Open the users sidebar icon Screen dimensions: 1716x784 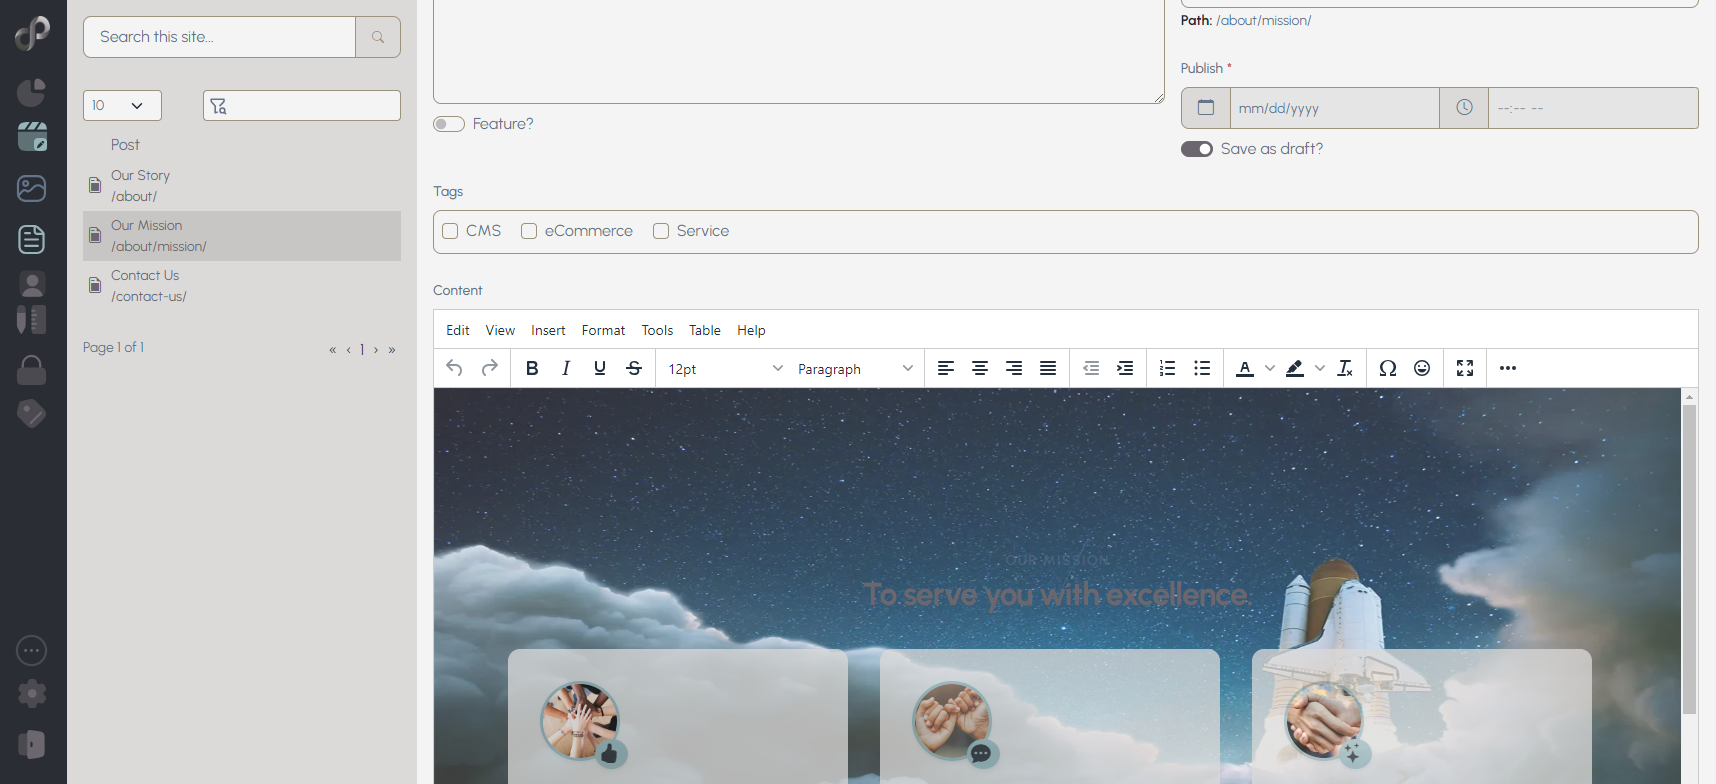coord(32,284)
